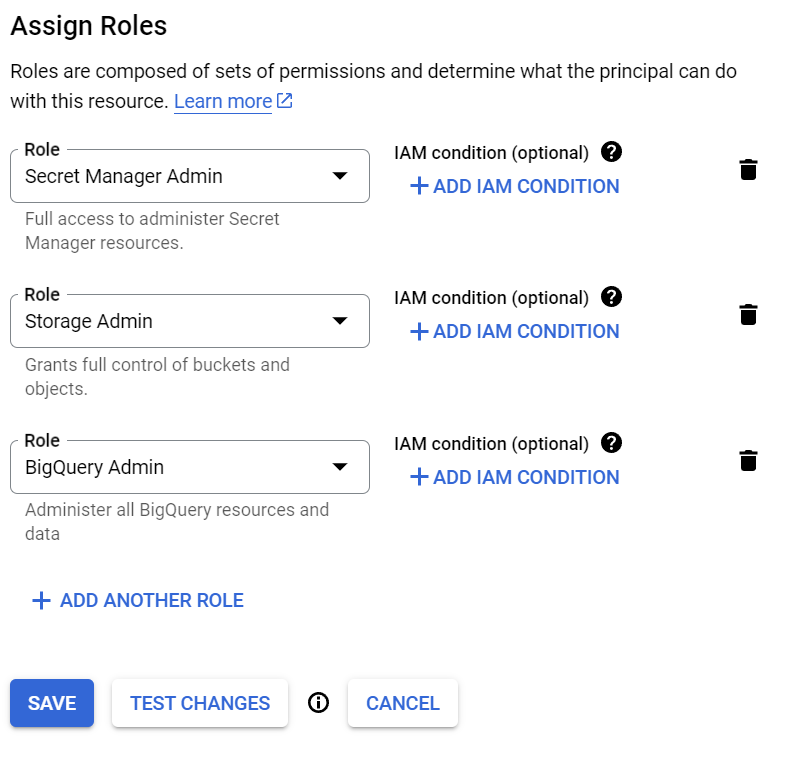Click the Test Changes button

200,703
